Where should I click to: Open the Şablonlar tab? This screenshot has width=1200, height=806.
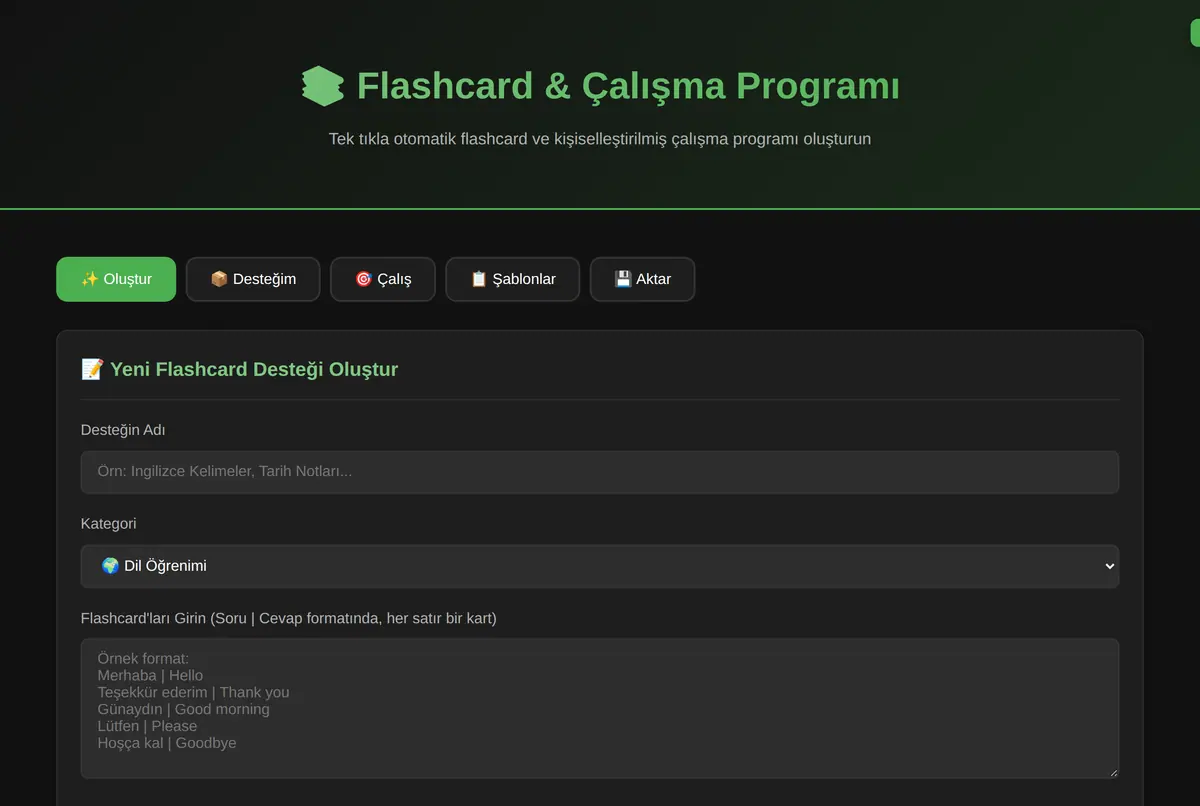coord(512,279)
